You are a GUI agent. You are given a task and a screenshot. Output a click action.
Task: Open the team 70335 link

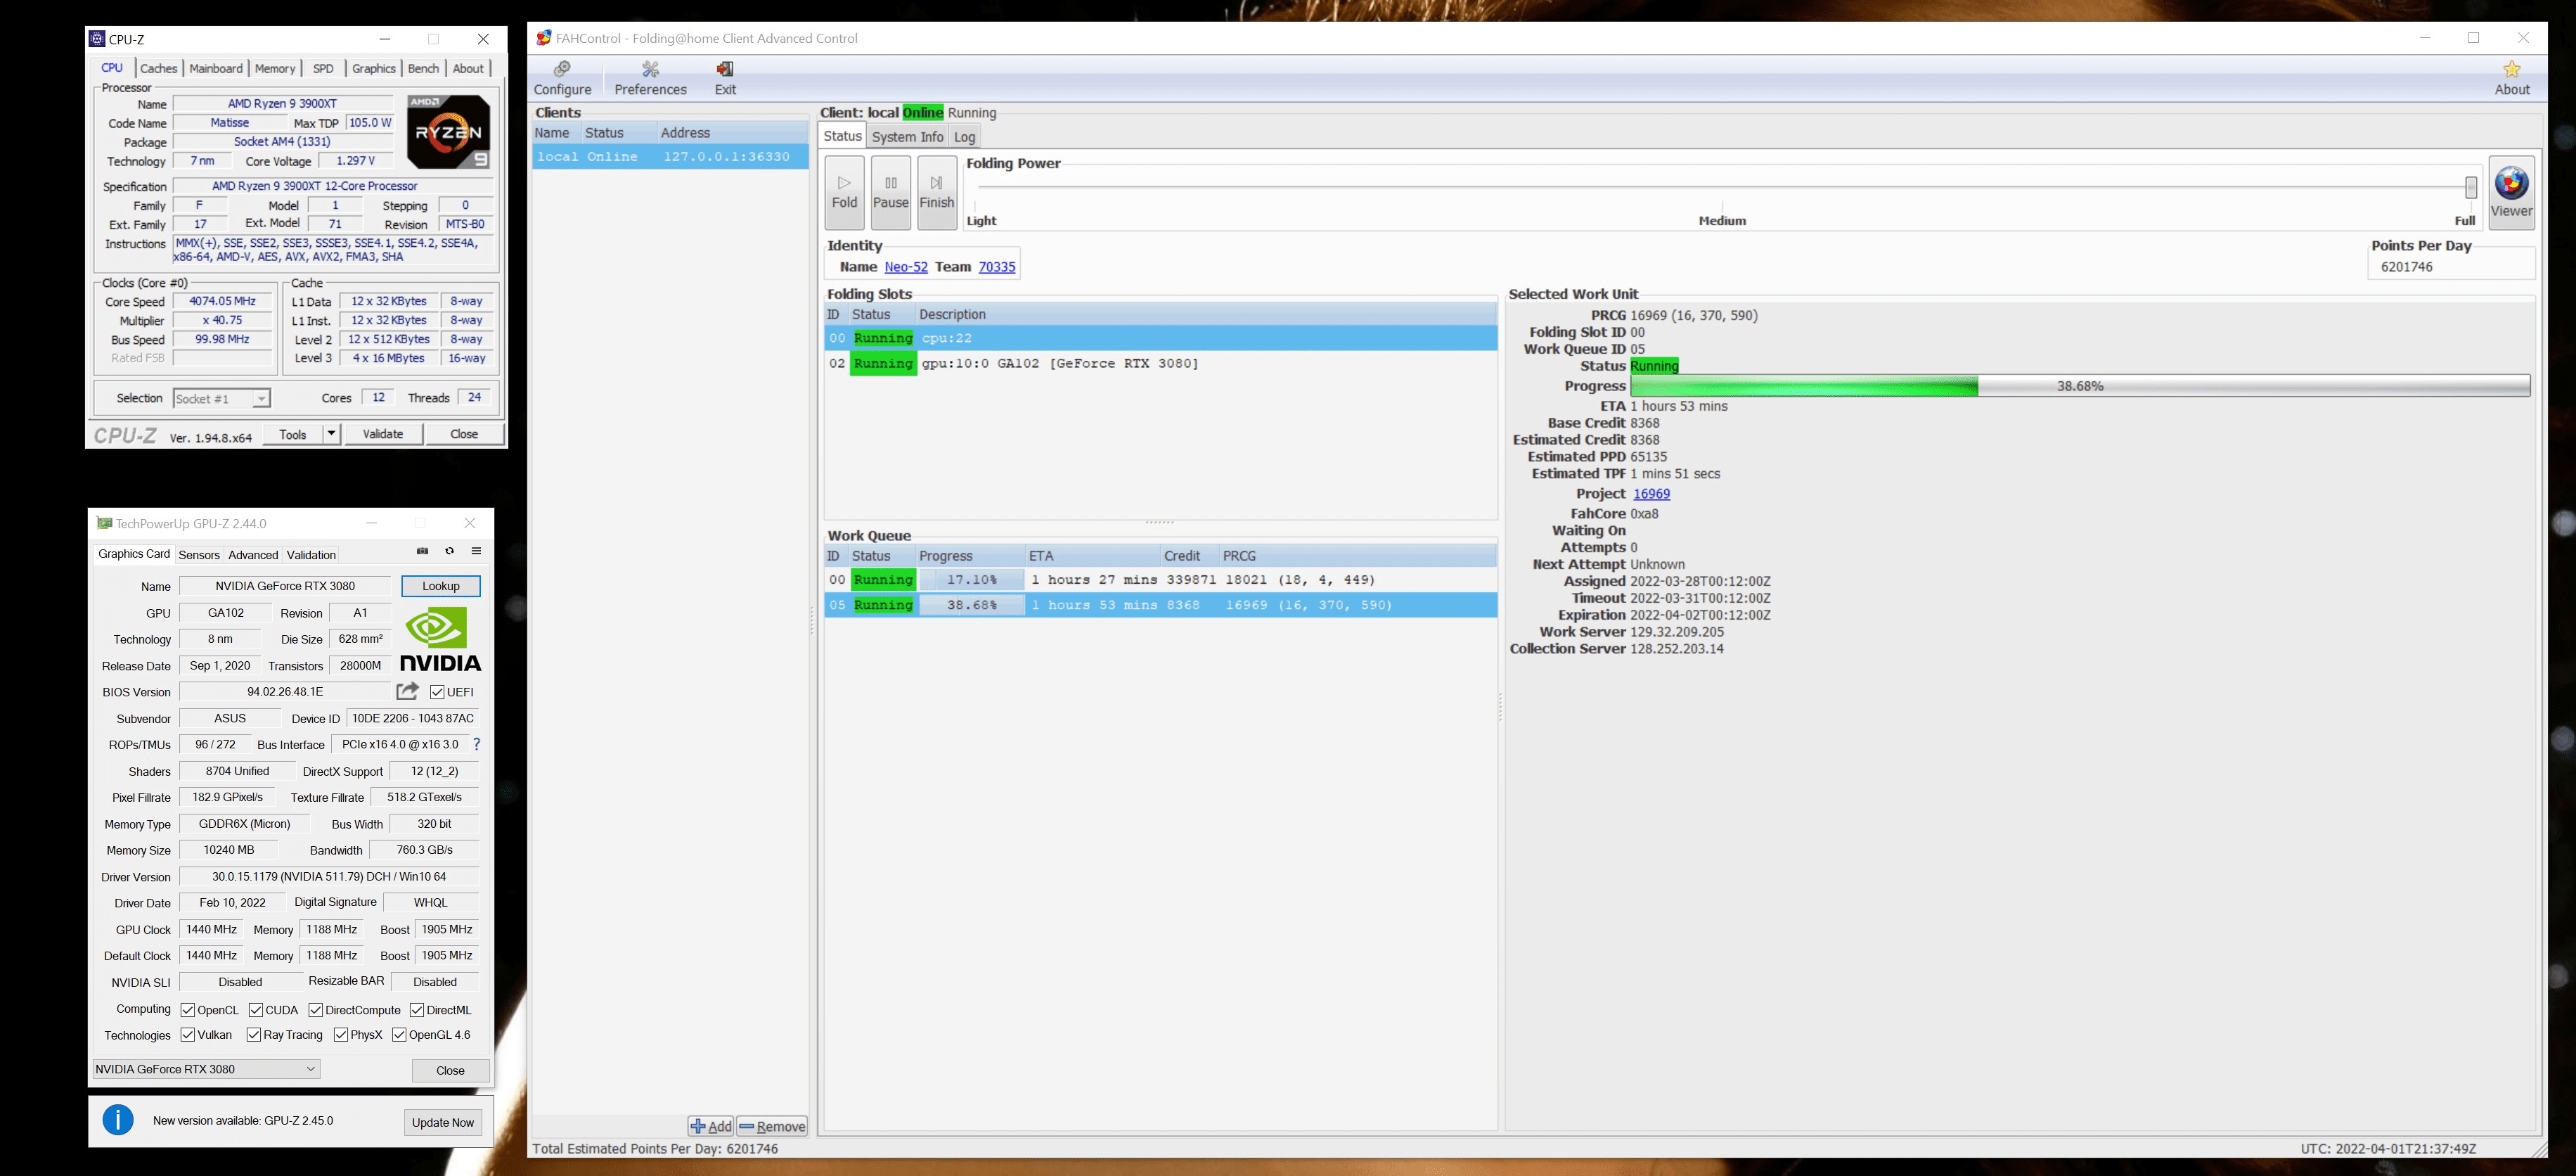[996, 267]
